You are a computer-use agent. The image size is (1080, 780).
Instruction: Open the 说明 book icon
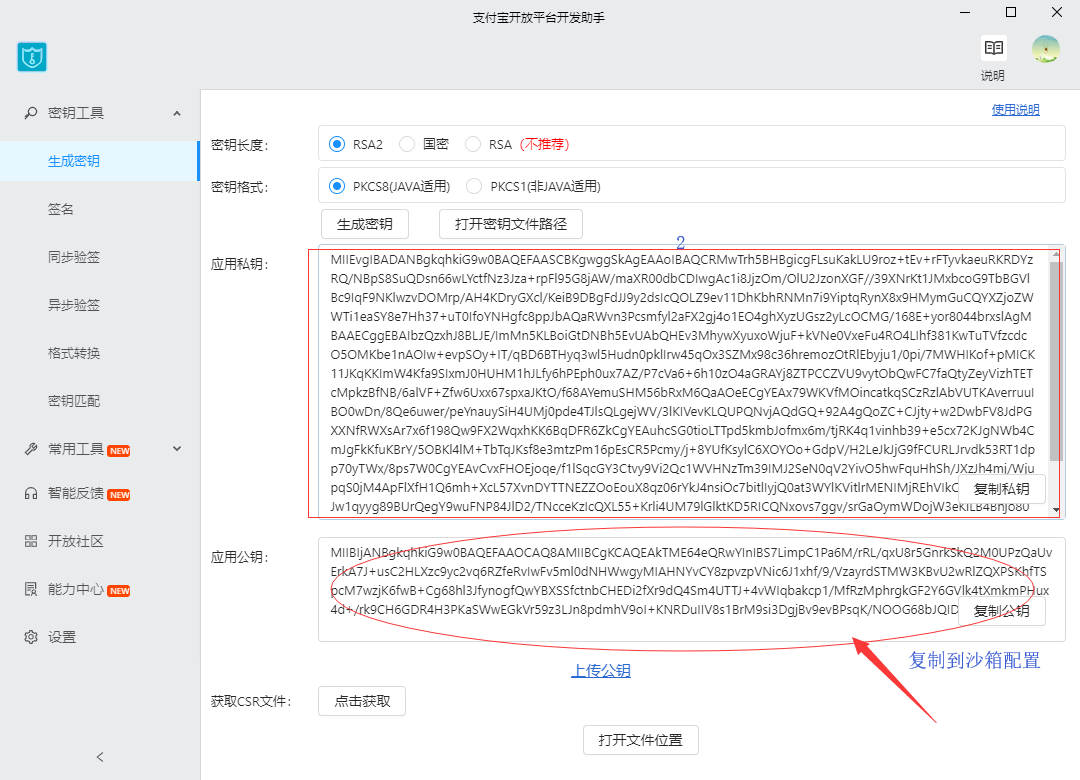[993, 48]
